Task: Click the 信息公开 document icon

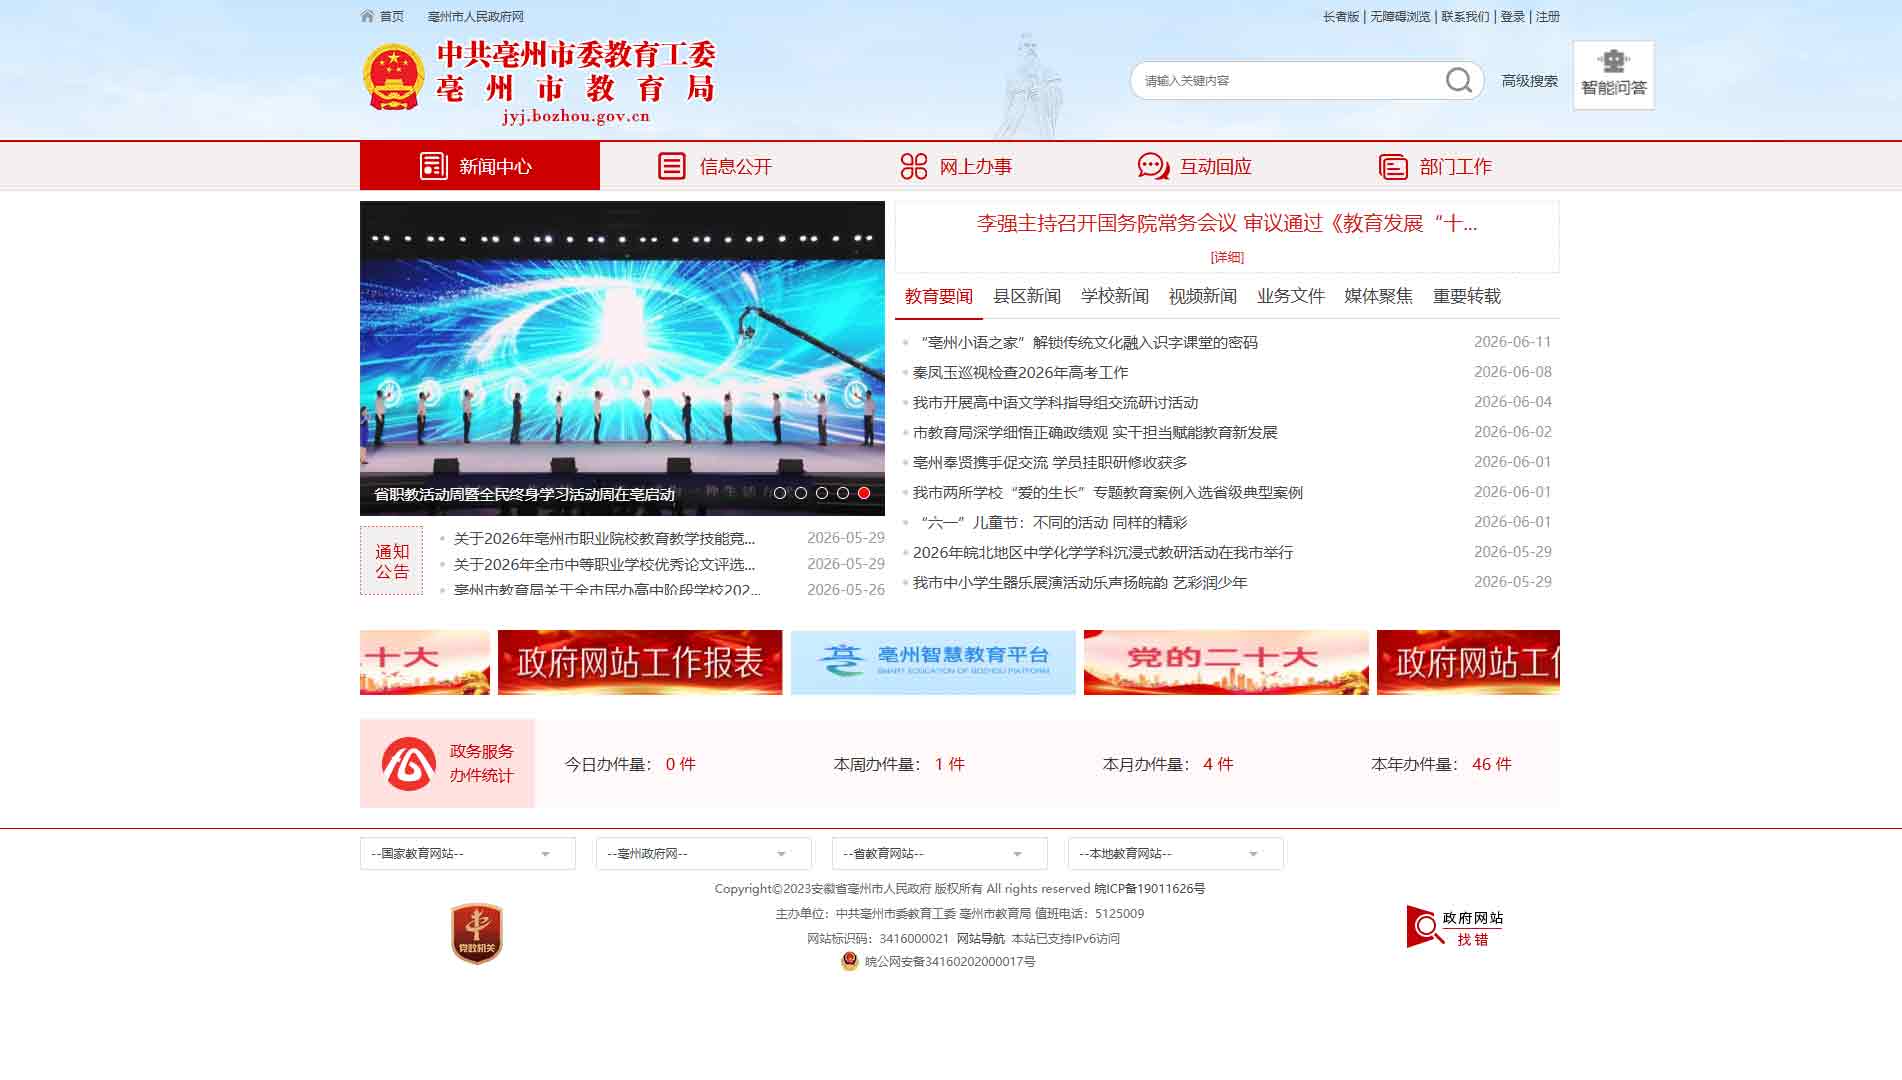Action: pyautogui.click(x=672, y=166)
